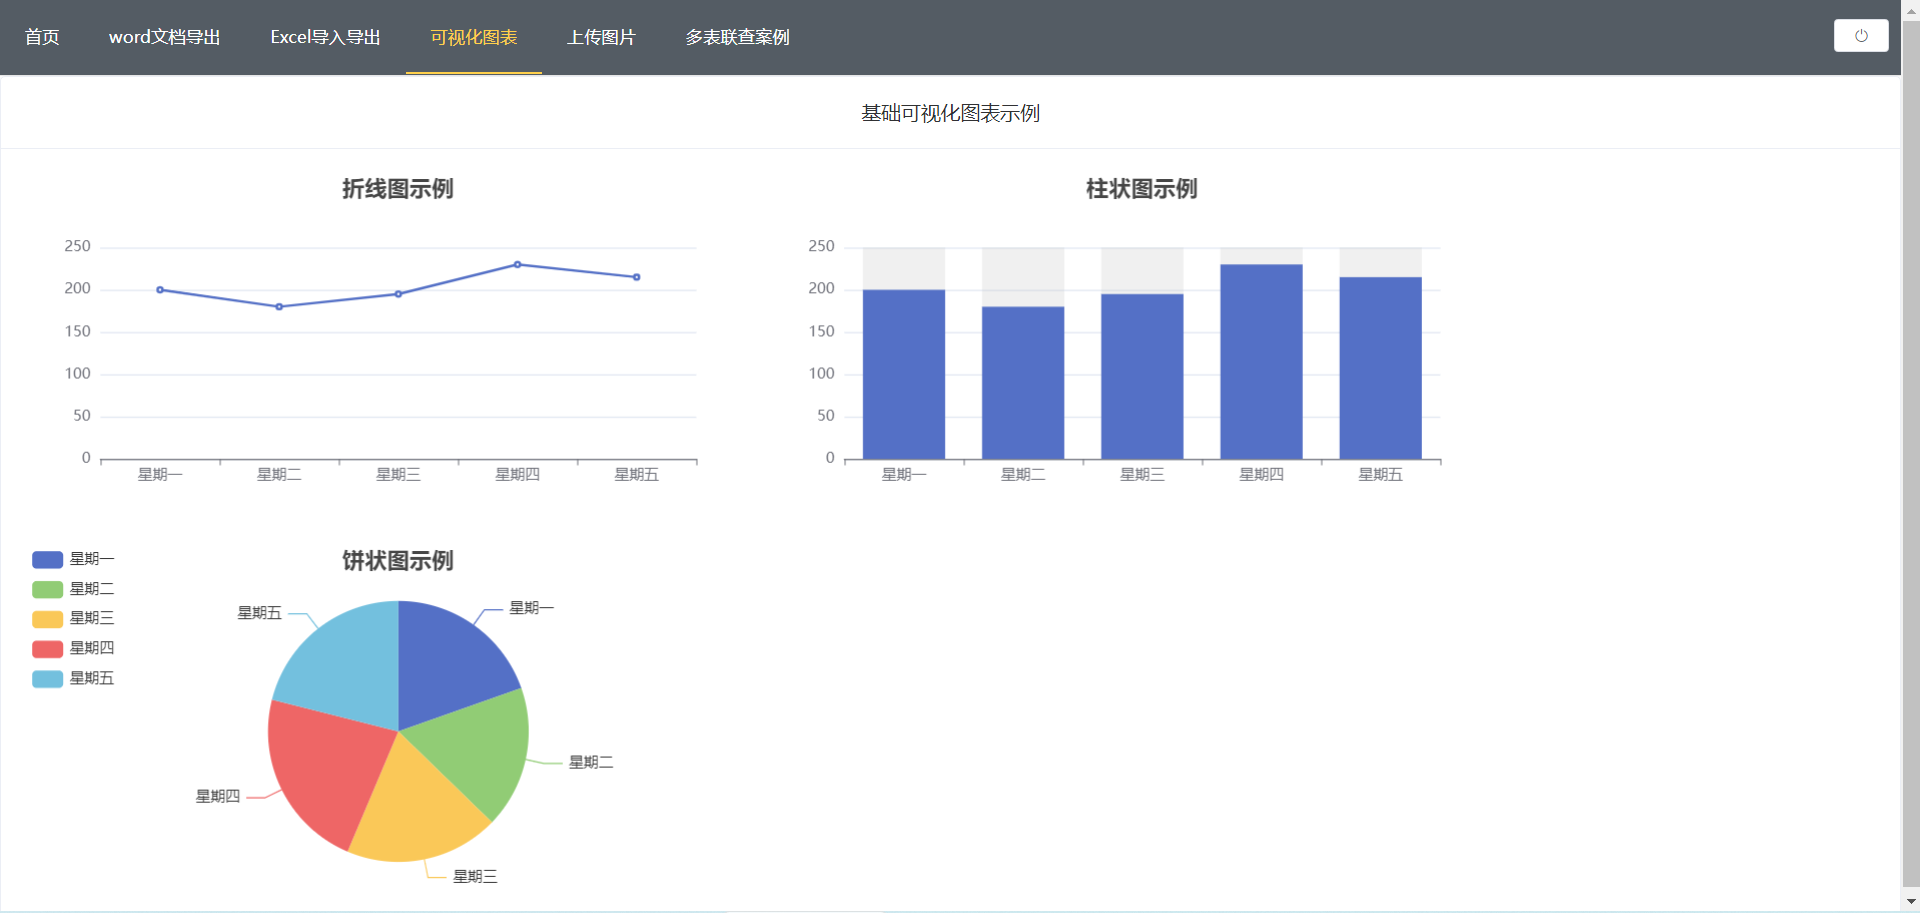Open the word文档导出 section
The image size is (1922, 913).
165,37
